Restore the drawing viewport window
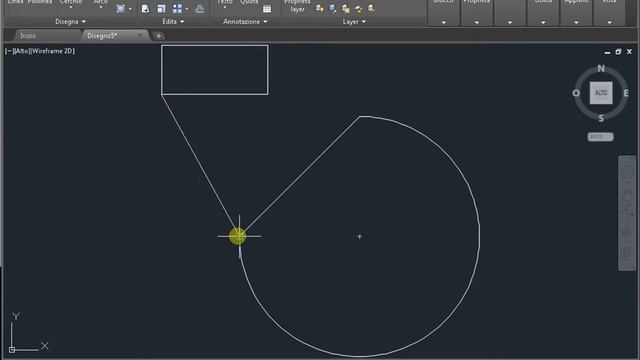Image resolution: width=640 pixels, height=360 pixels. tap(618, 52)
